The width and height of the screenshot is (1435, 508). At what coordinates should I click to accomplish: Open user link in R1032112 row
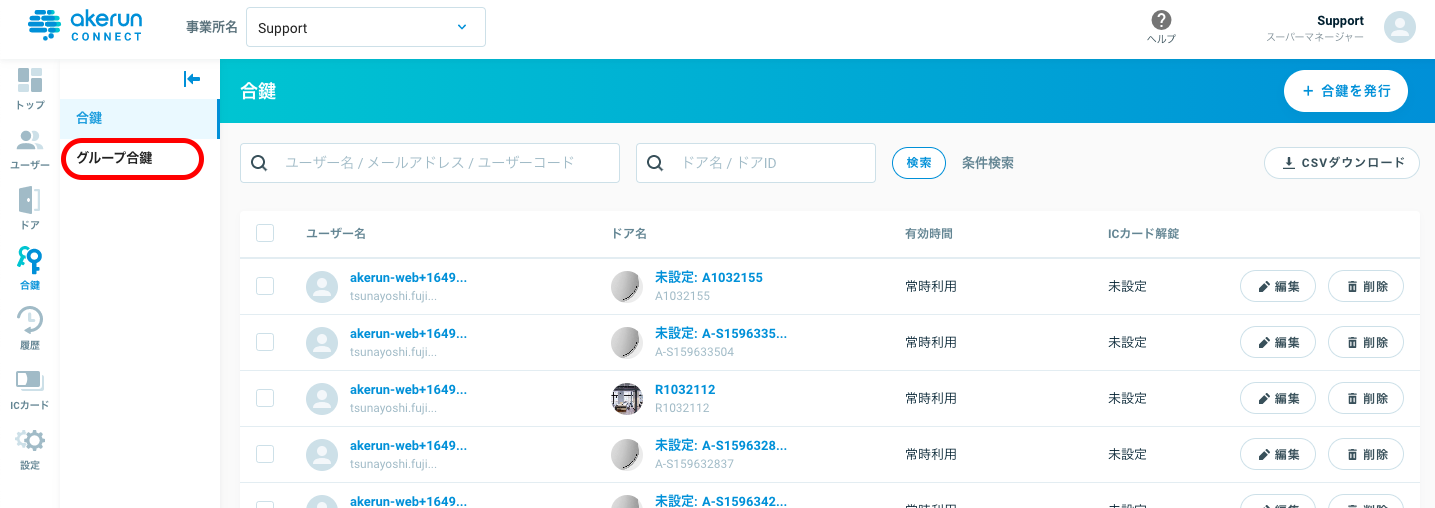[x=408, y=390]
